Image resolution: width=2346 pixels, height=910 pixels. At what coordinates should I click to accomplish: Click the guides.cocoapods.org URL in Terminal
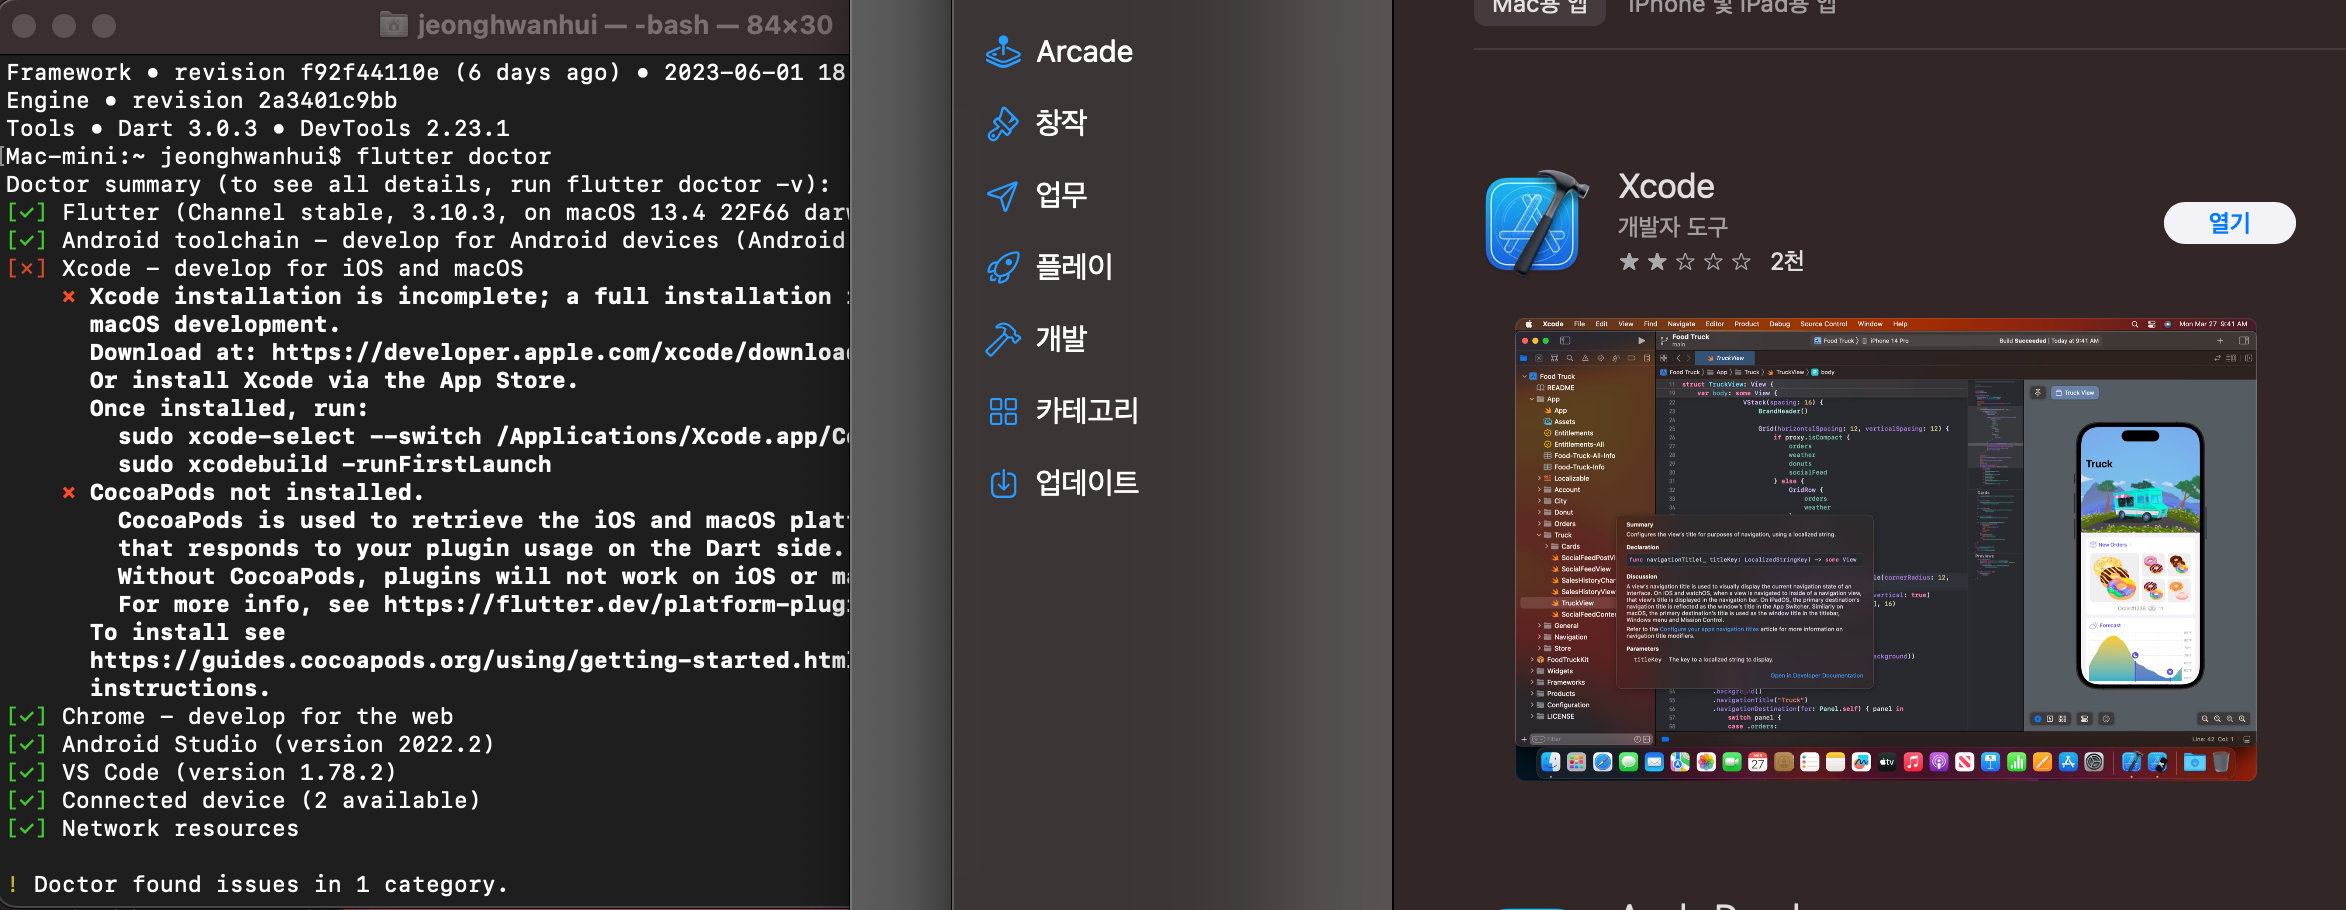tap(469, 661)
